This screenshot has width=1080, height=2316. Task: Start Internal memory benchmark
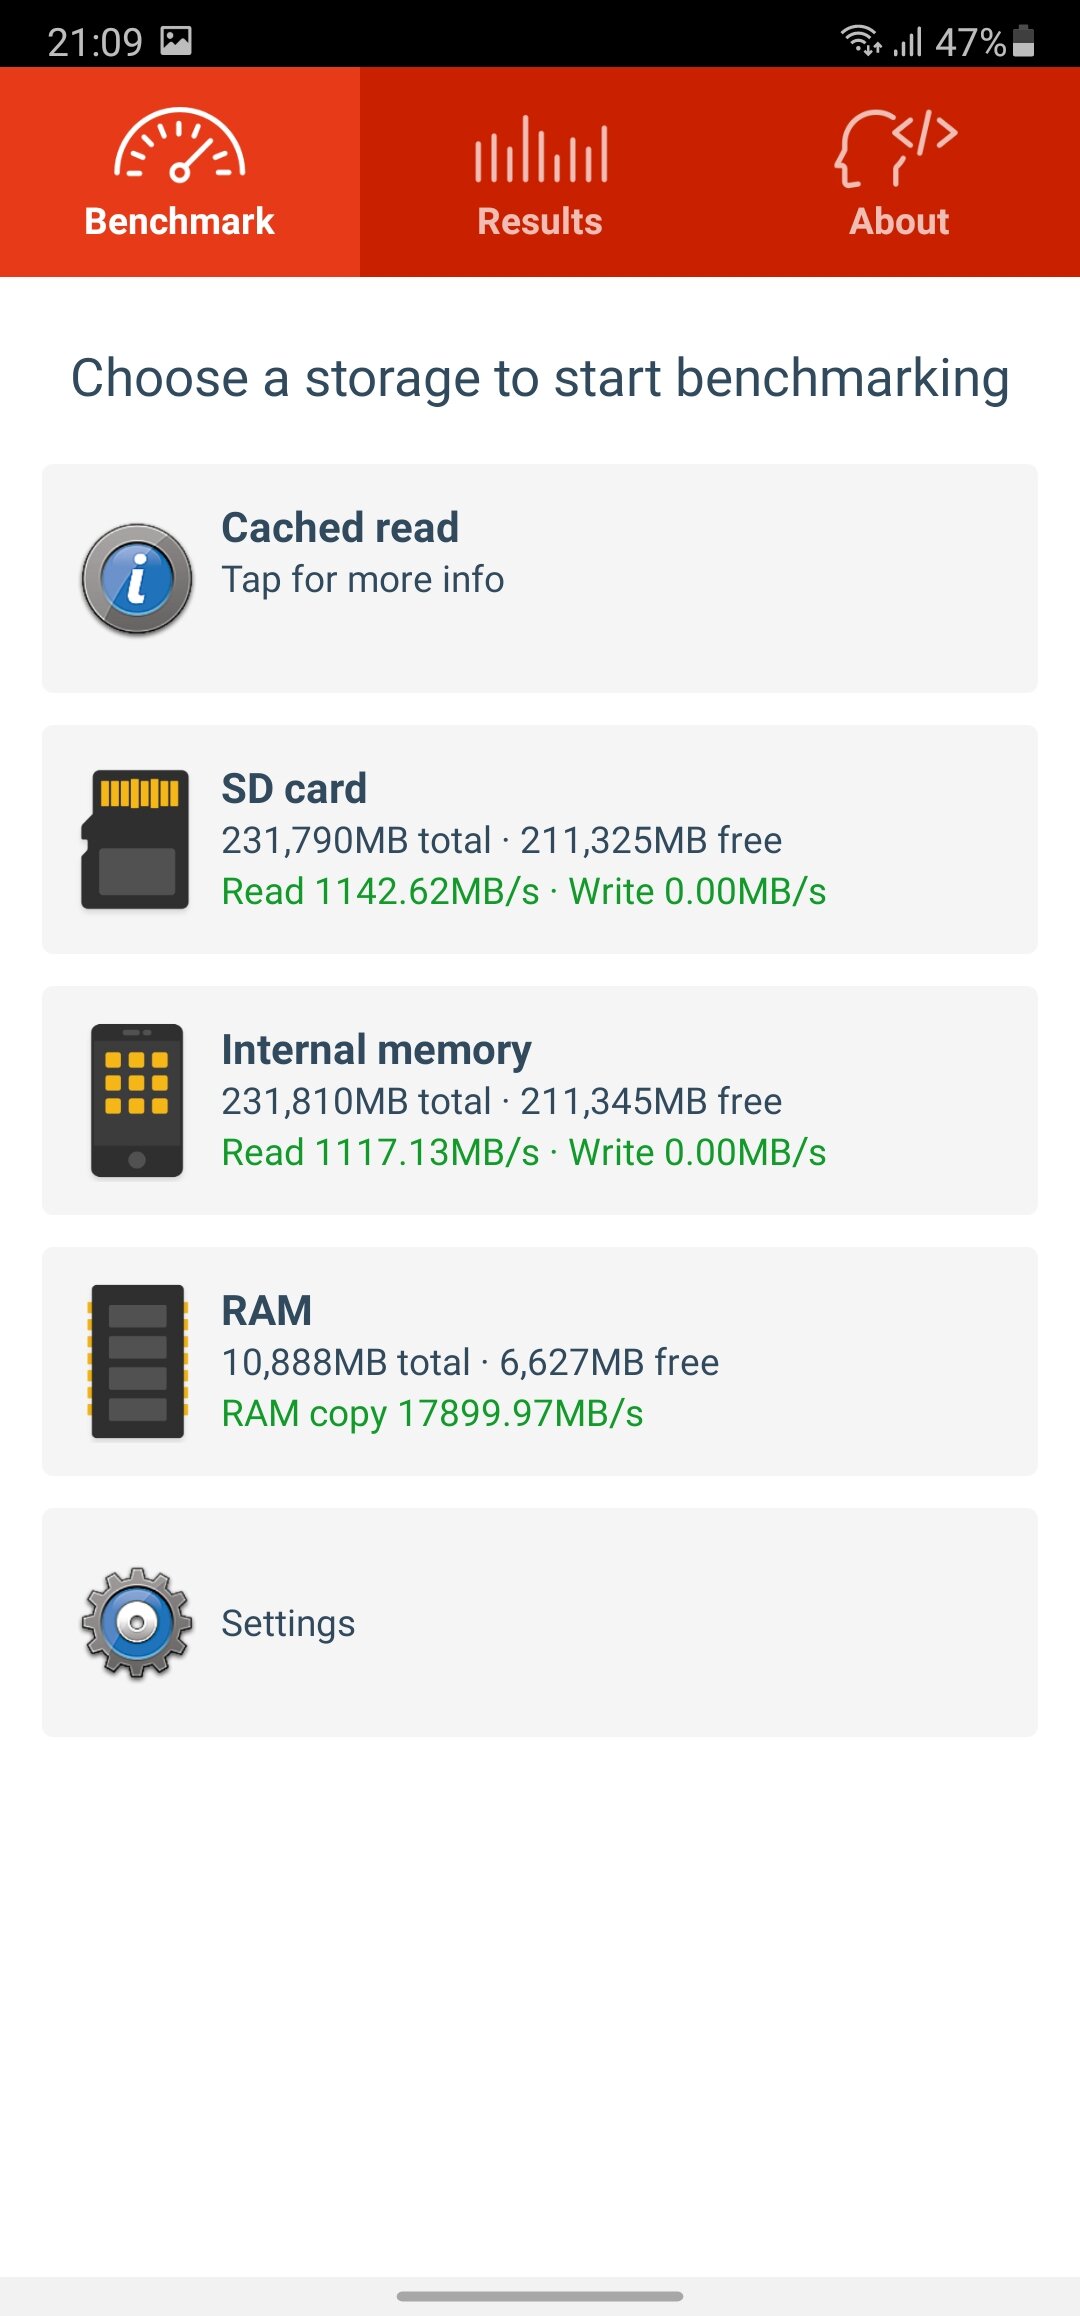pos(540,1100)
